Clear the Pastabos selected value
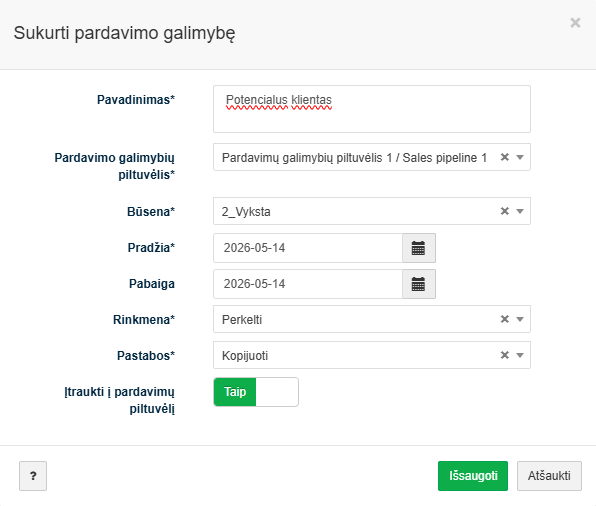This screenshot has height=506, width=596. point(504,355)
